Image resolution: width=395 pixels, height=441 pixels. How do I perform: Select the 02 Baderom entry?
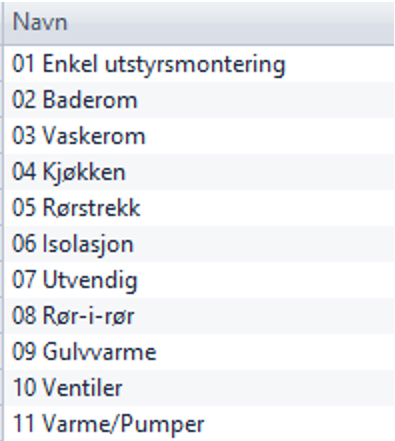click(x=199, y=100)
